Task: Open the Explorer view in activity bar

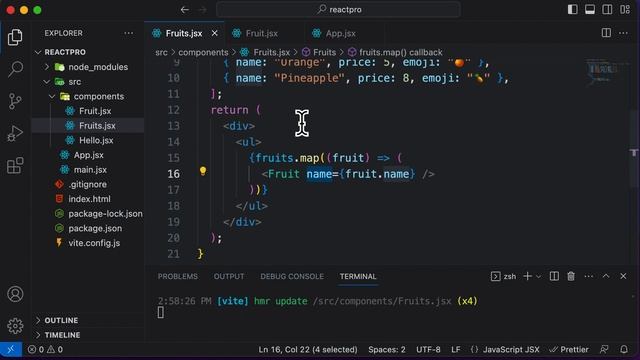Action: click(x=15, y=38)
